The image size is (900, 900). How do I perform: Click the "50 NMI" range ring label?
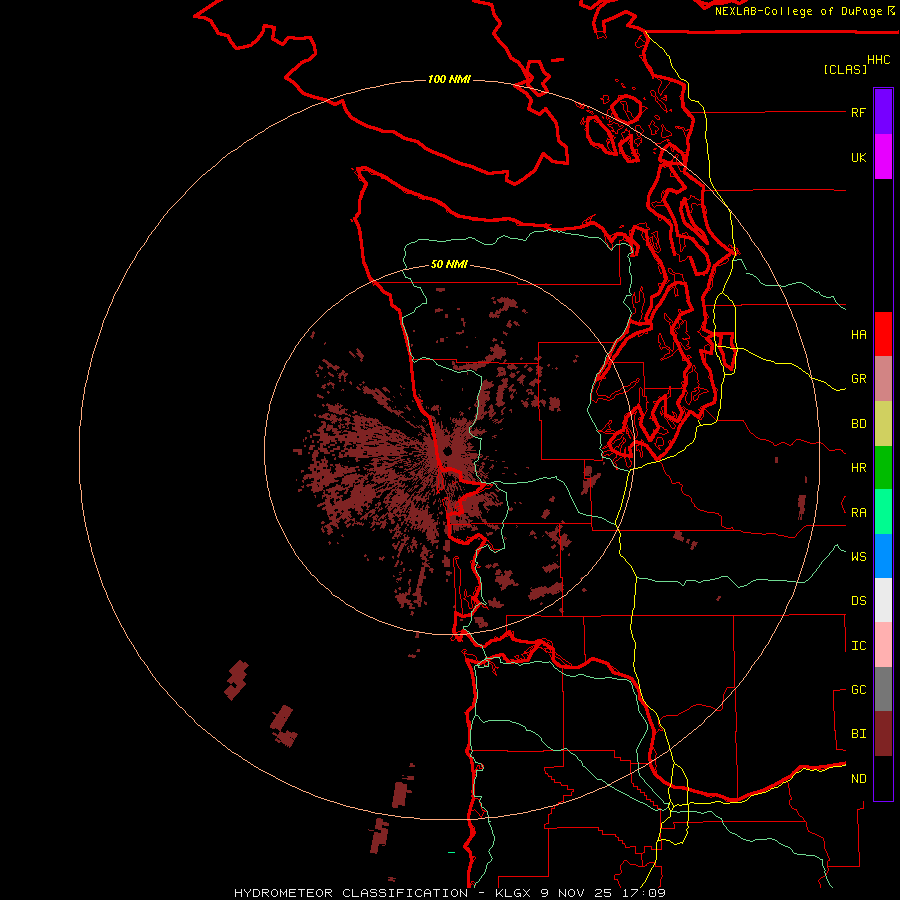[449, 265]
